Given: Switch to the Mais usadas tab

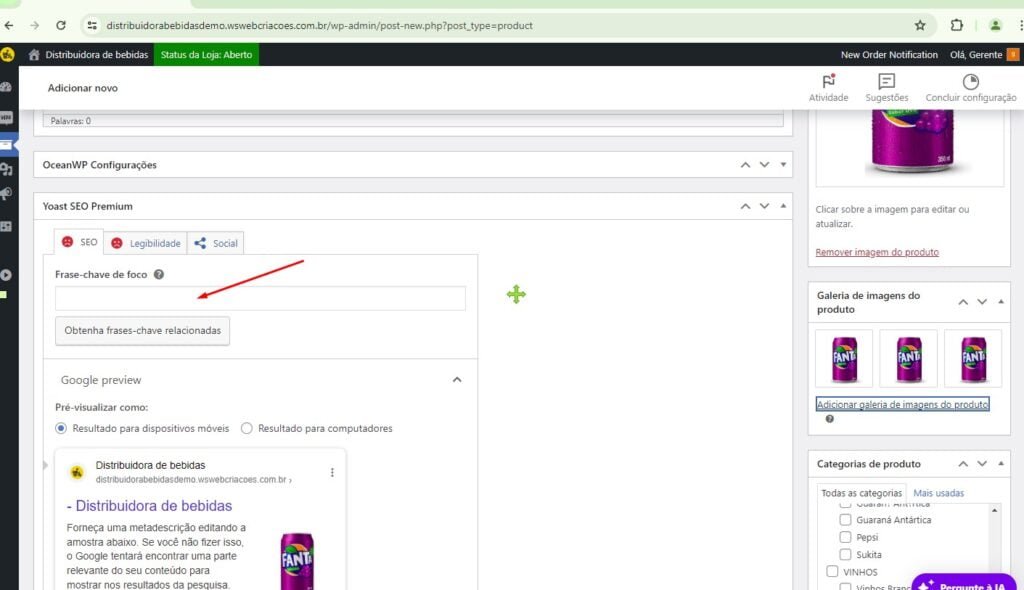Looking at the screenshot, I should coord(938,493).
